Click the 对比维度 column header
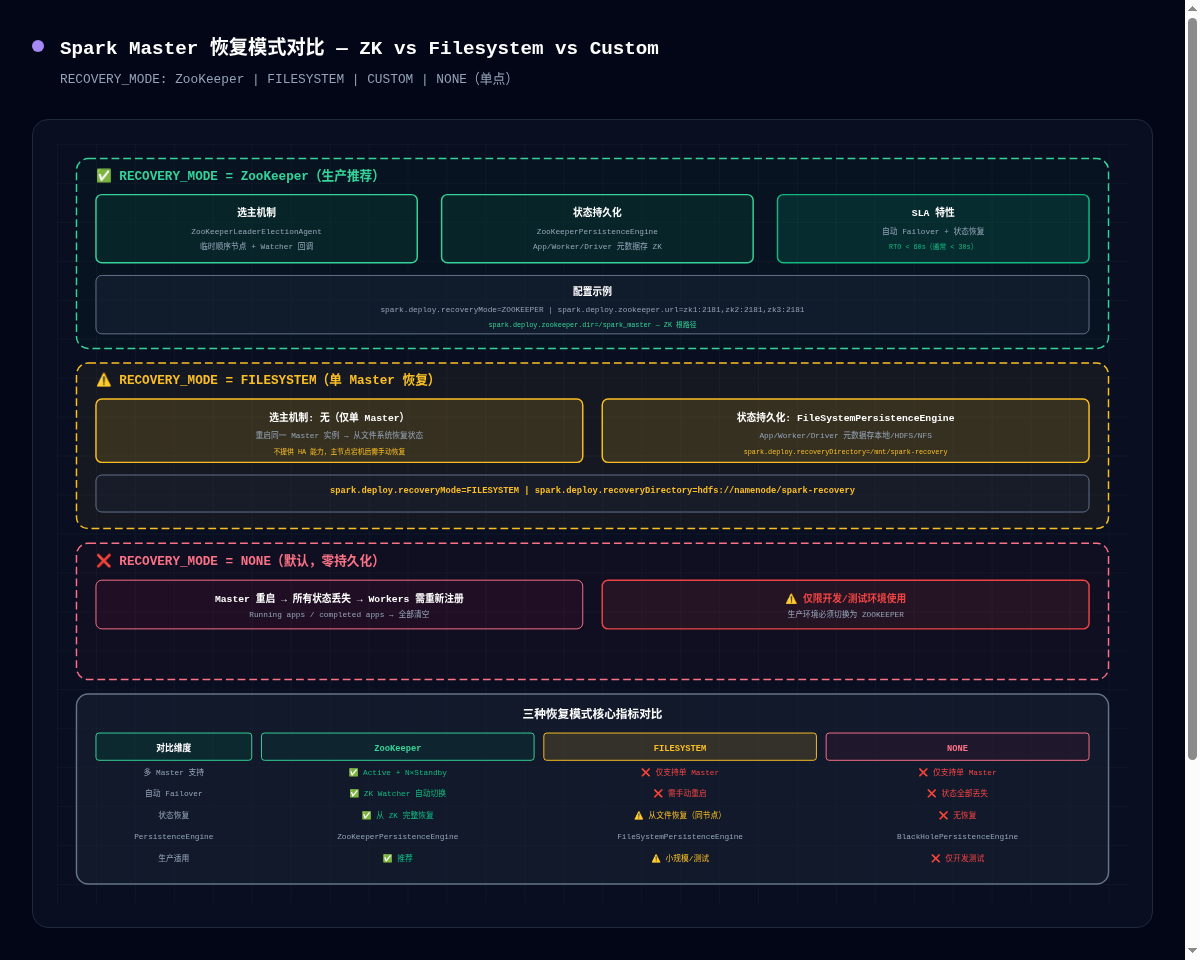This screenshot has width=1200, height=960. point(174,747)
